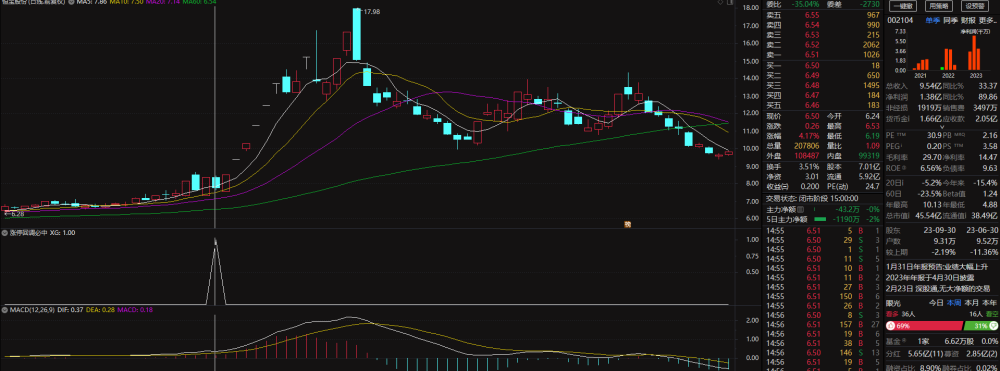Select the 财报 tab
1000x371 pixels.
pos(967,20)
